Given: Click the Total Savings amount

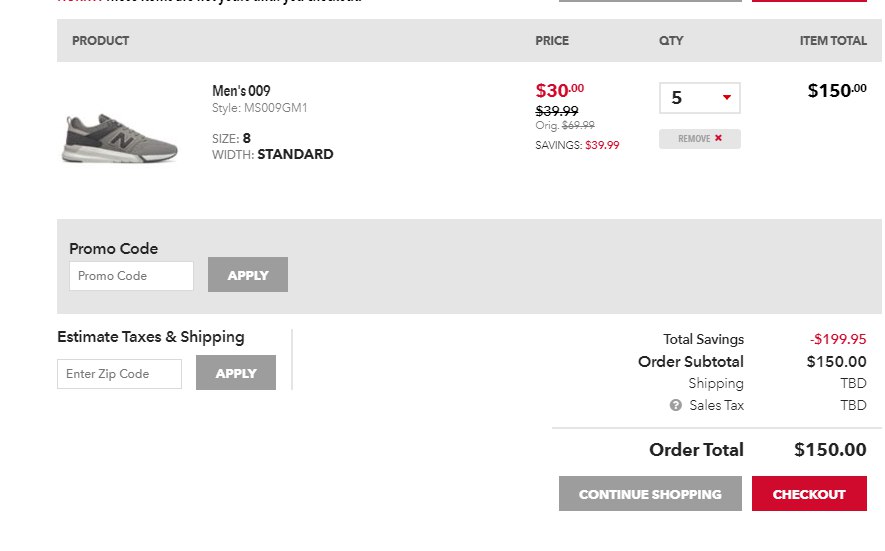Looking at the screenshot, I should click(838, 339).
